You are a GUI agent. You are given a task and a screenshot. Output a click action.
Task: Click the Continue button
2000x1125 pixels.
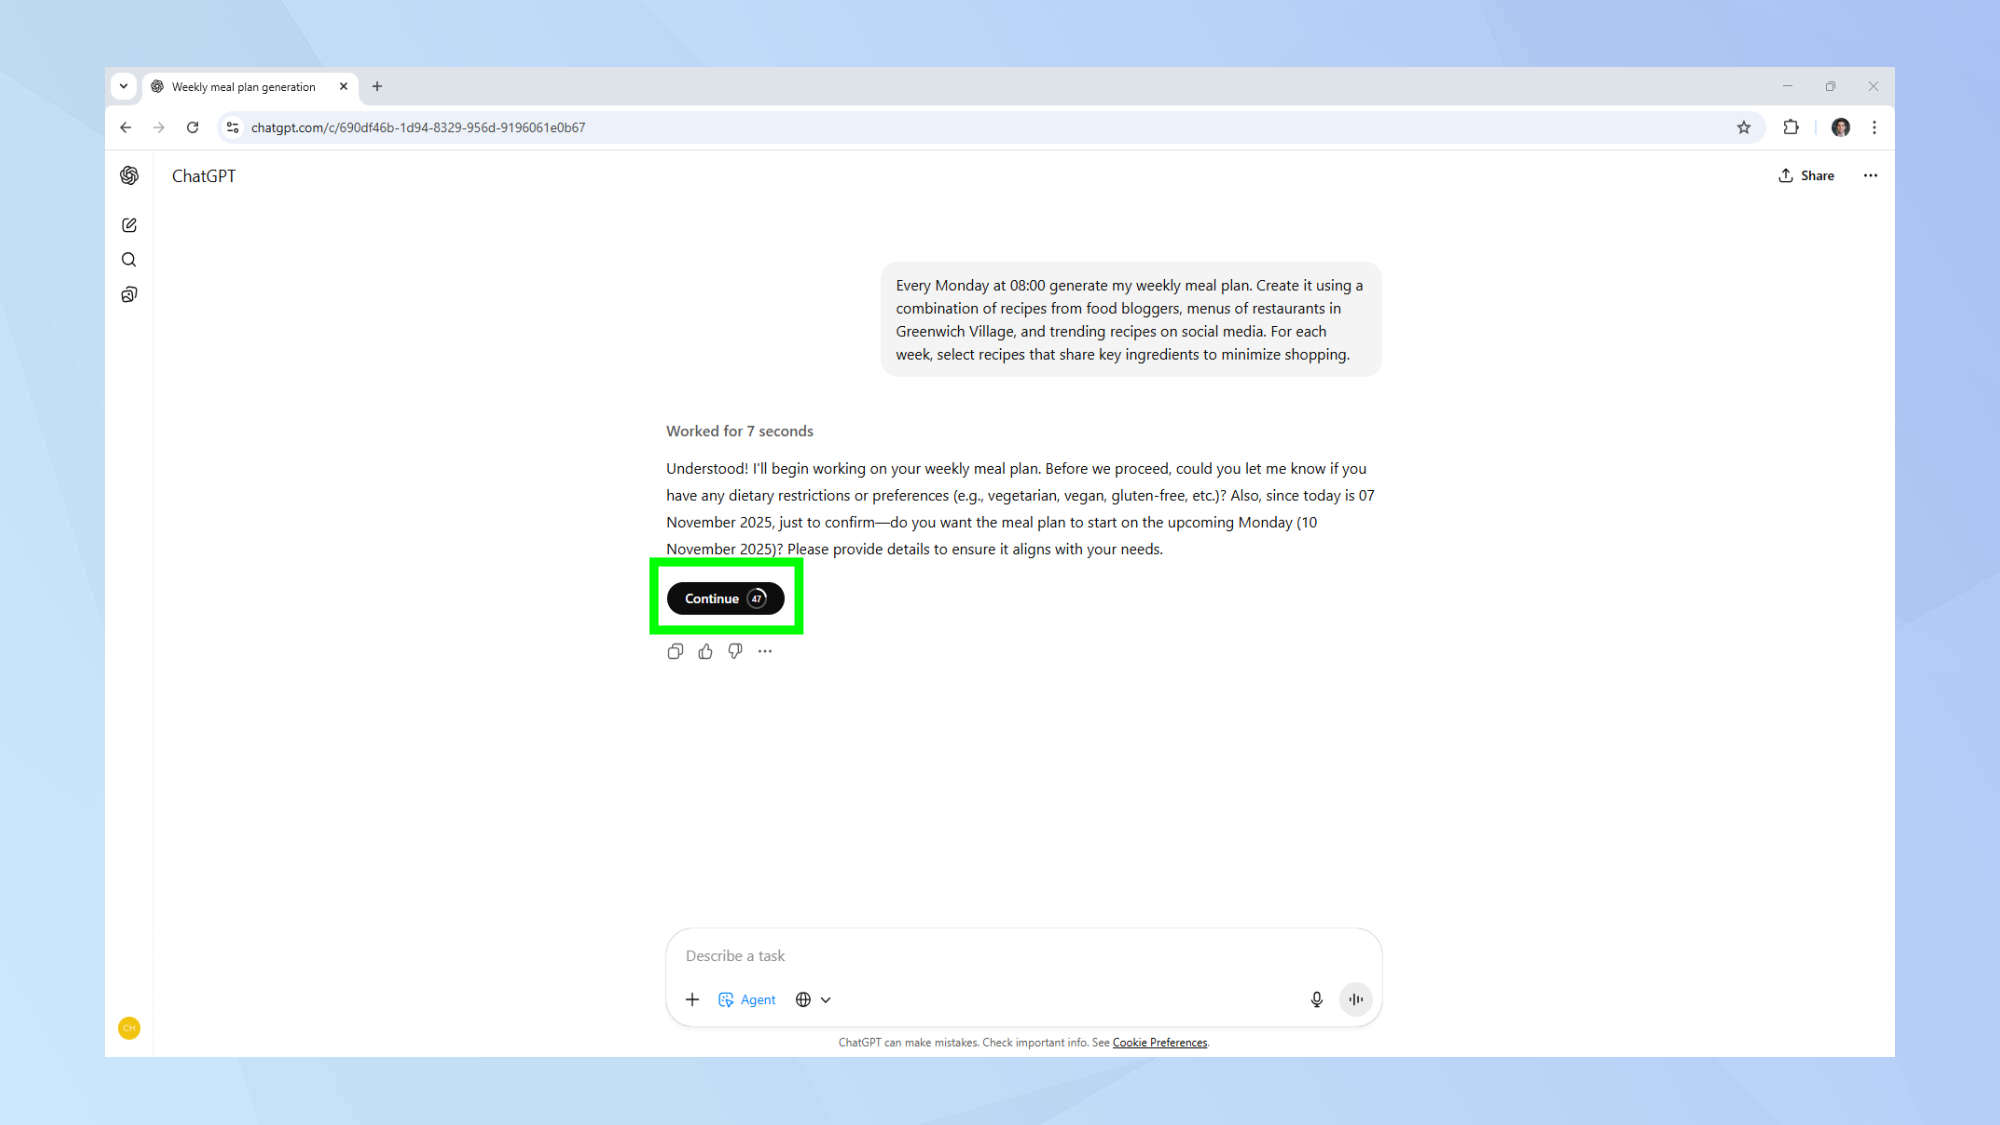(x=725, y=598)
